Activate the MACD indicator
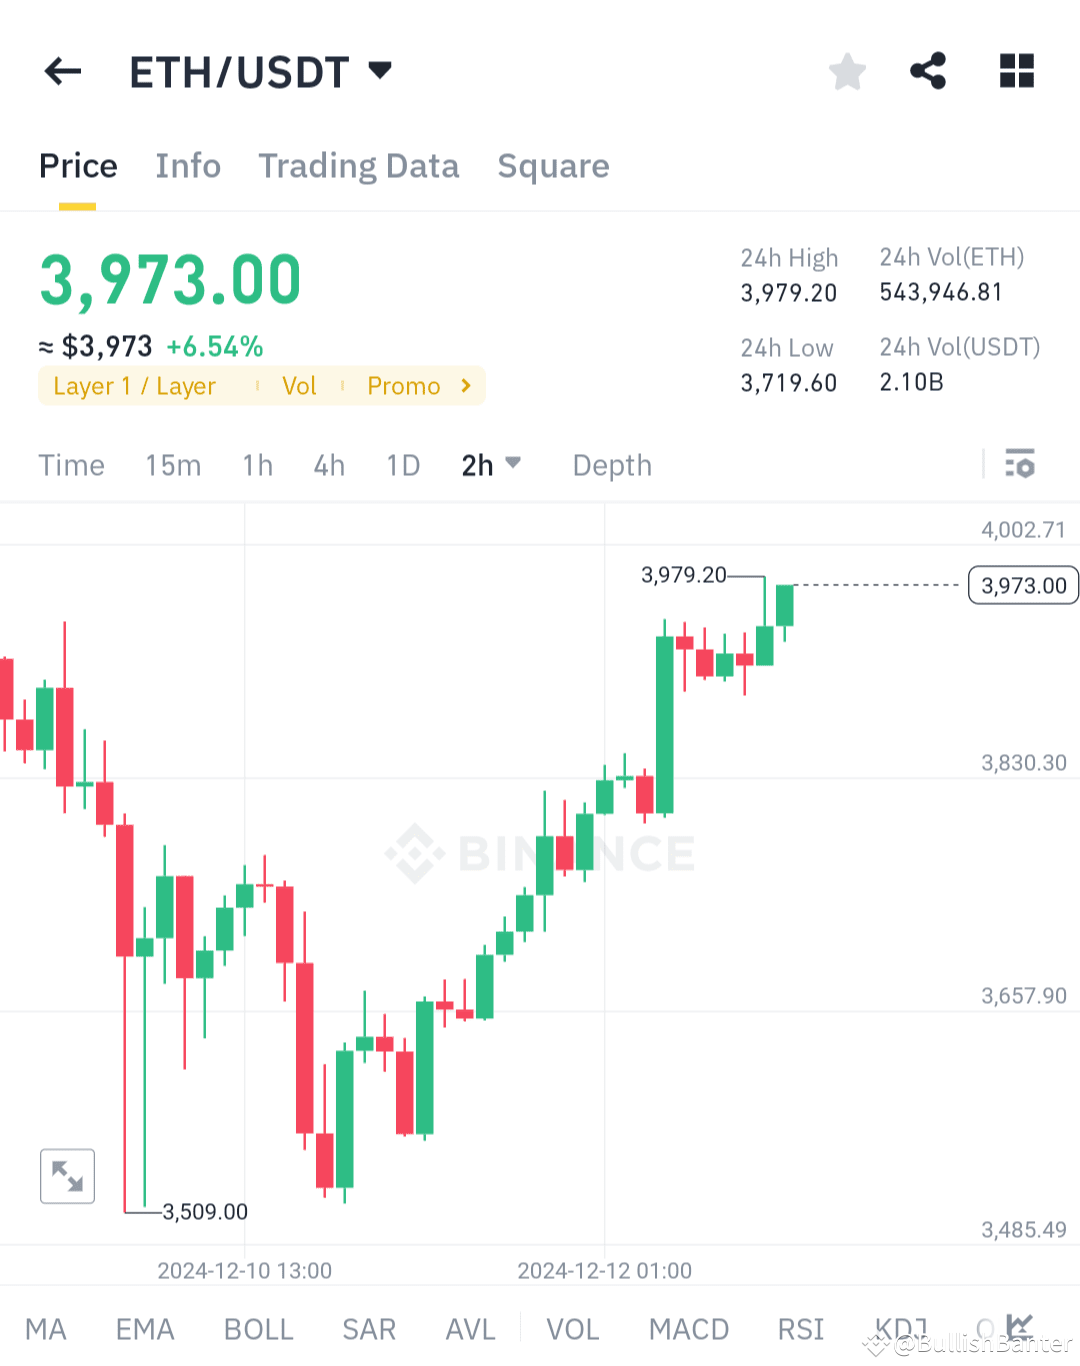The image size is (1080, 1366). (689, 1328)
